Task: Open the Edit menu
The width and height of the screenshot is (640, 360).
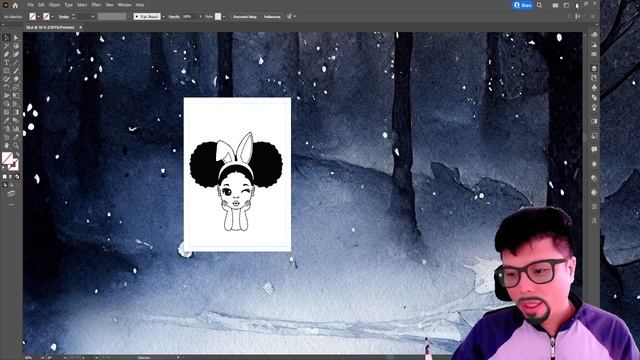Action: click(41, 5)
